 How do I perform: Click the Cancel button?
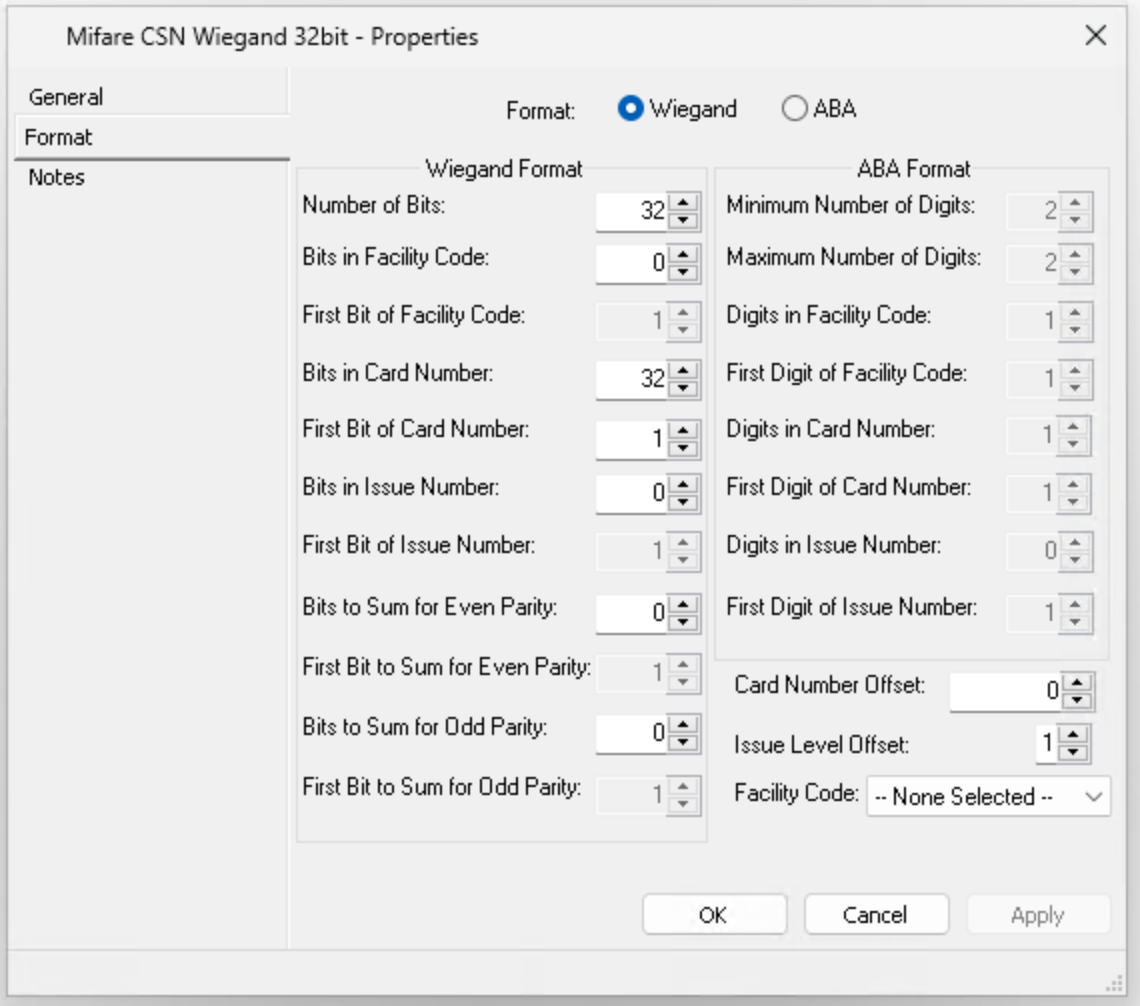point(876,914)
